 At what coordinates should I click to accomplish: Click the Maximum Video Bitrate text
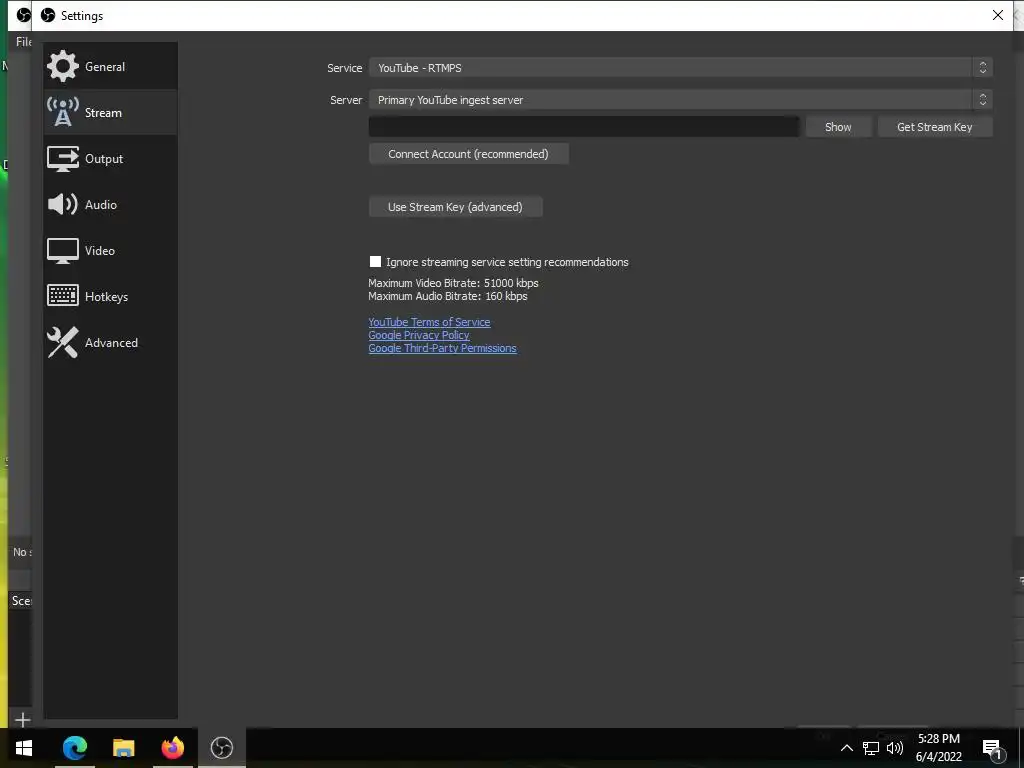[453, 283]
